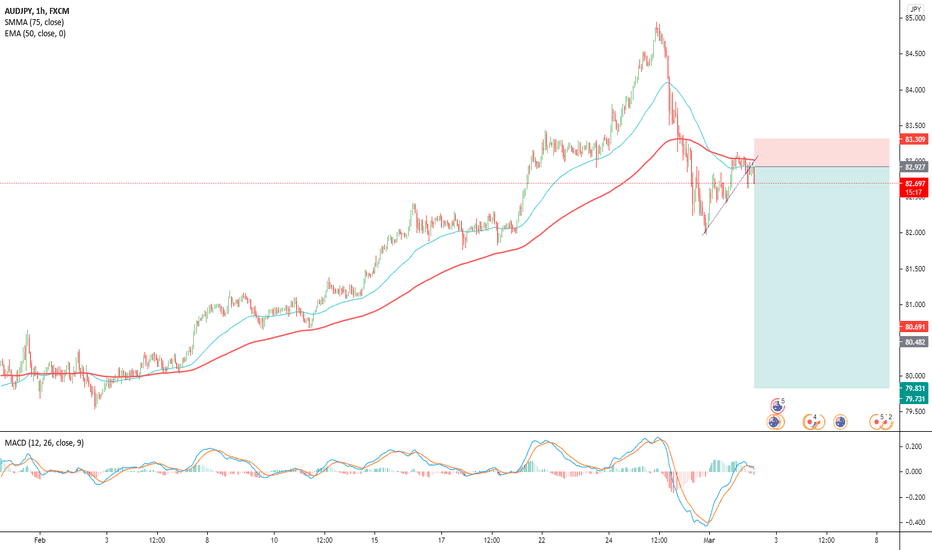Image resolution: width=932 pixels, height=550 pixels.
Task: Click the 24 date label on time axis
Action: click(x=609, y=540)
